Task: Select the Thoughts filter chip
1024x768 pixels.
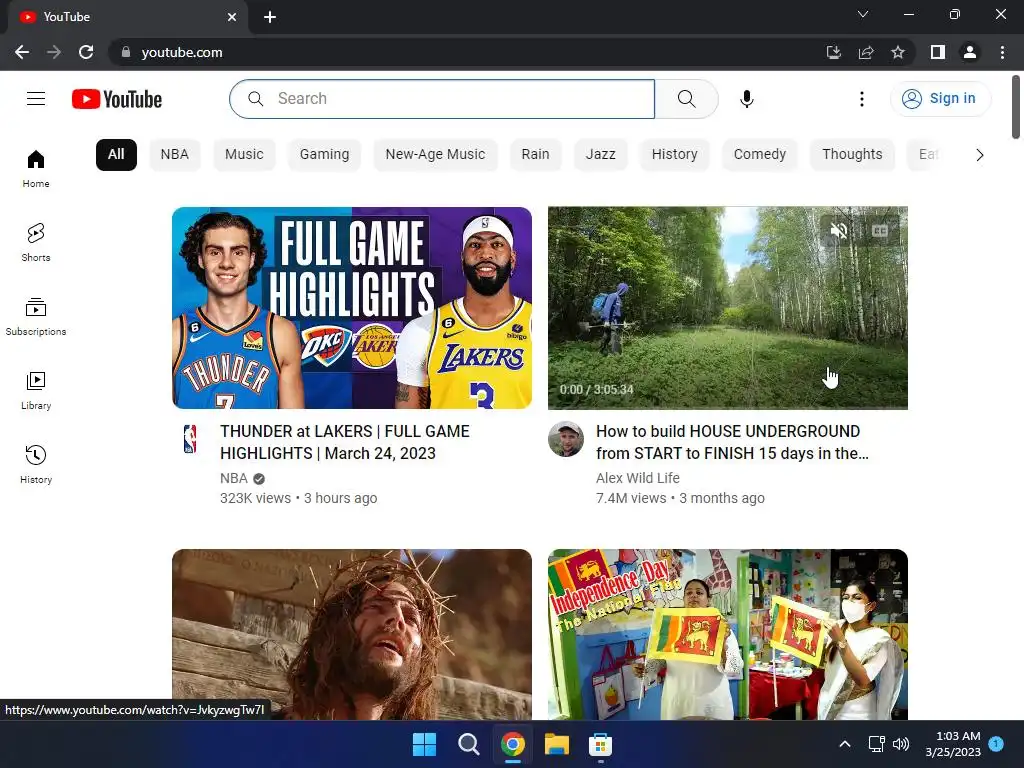Action: (x=852, y=155)
